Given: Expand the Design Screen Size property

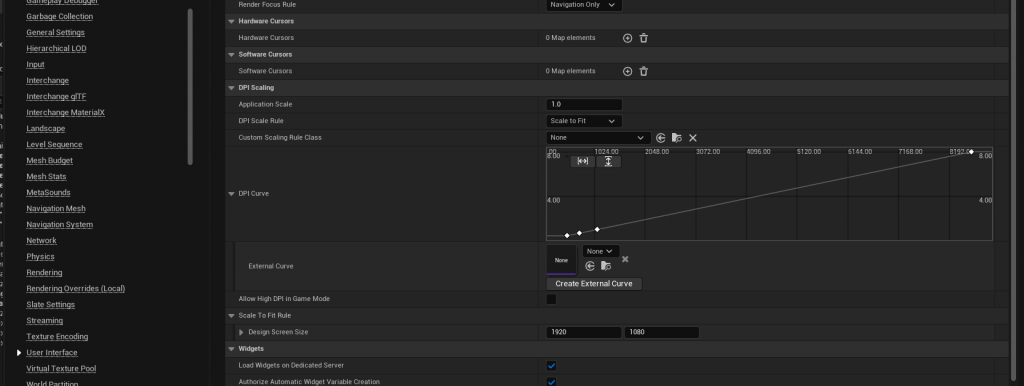Looking at the screenshot, I should 241,332.
